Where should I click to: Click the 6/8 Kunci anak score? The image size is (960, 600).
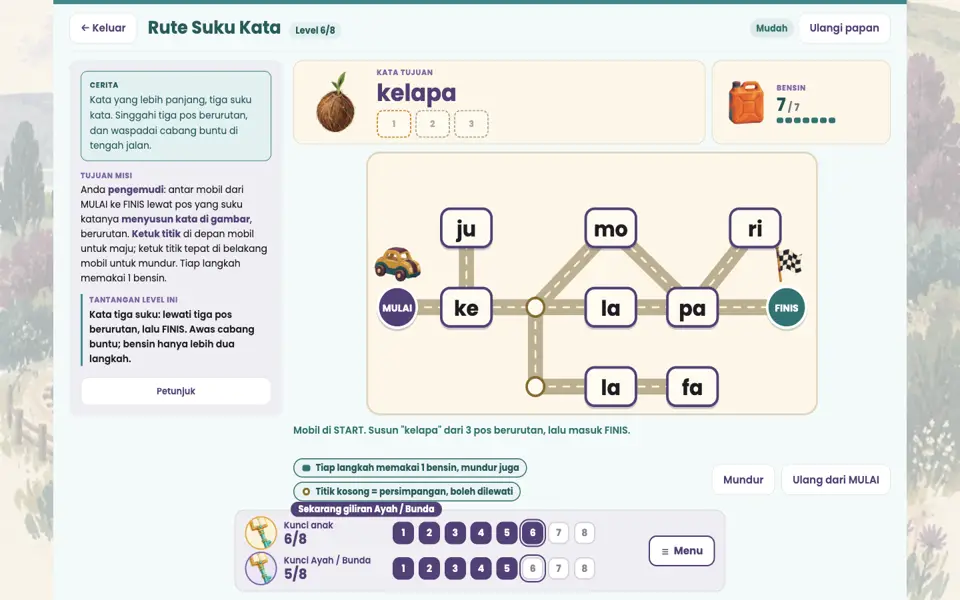[x=295, y=539]
